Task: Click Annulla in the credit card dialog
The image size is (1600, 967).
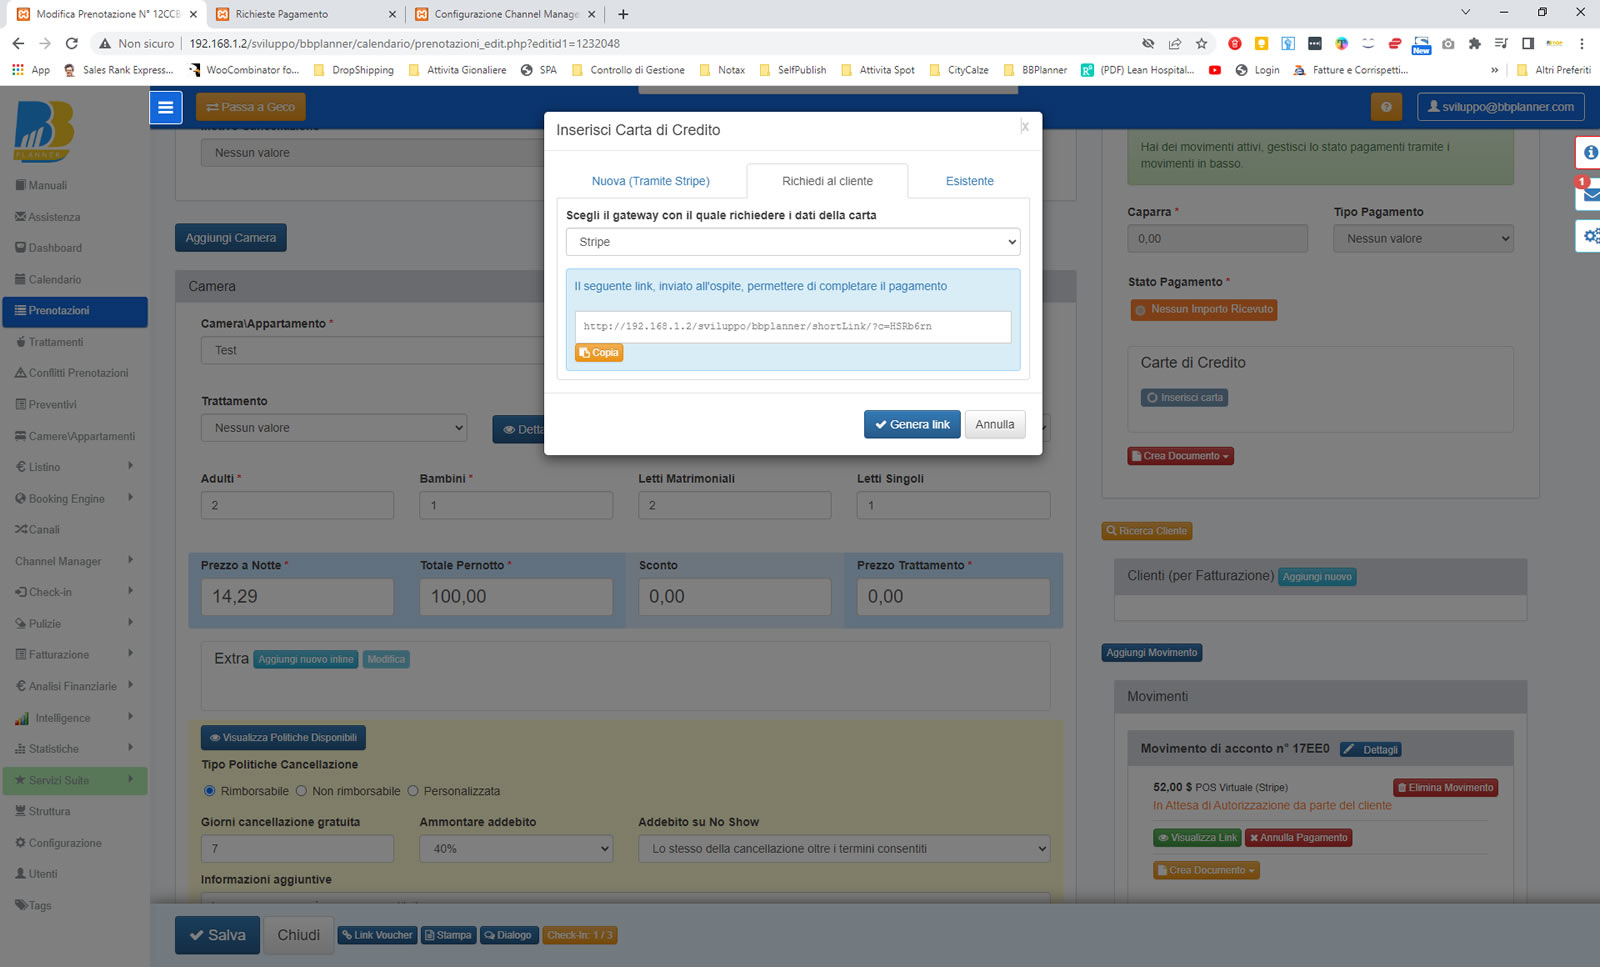Action: click(994, 425)
